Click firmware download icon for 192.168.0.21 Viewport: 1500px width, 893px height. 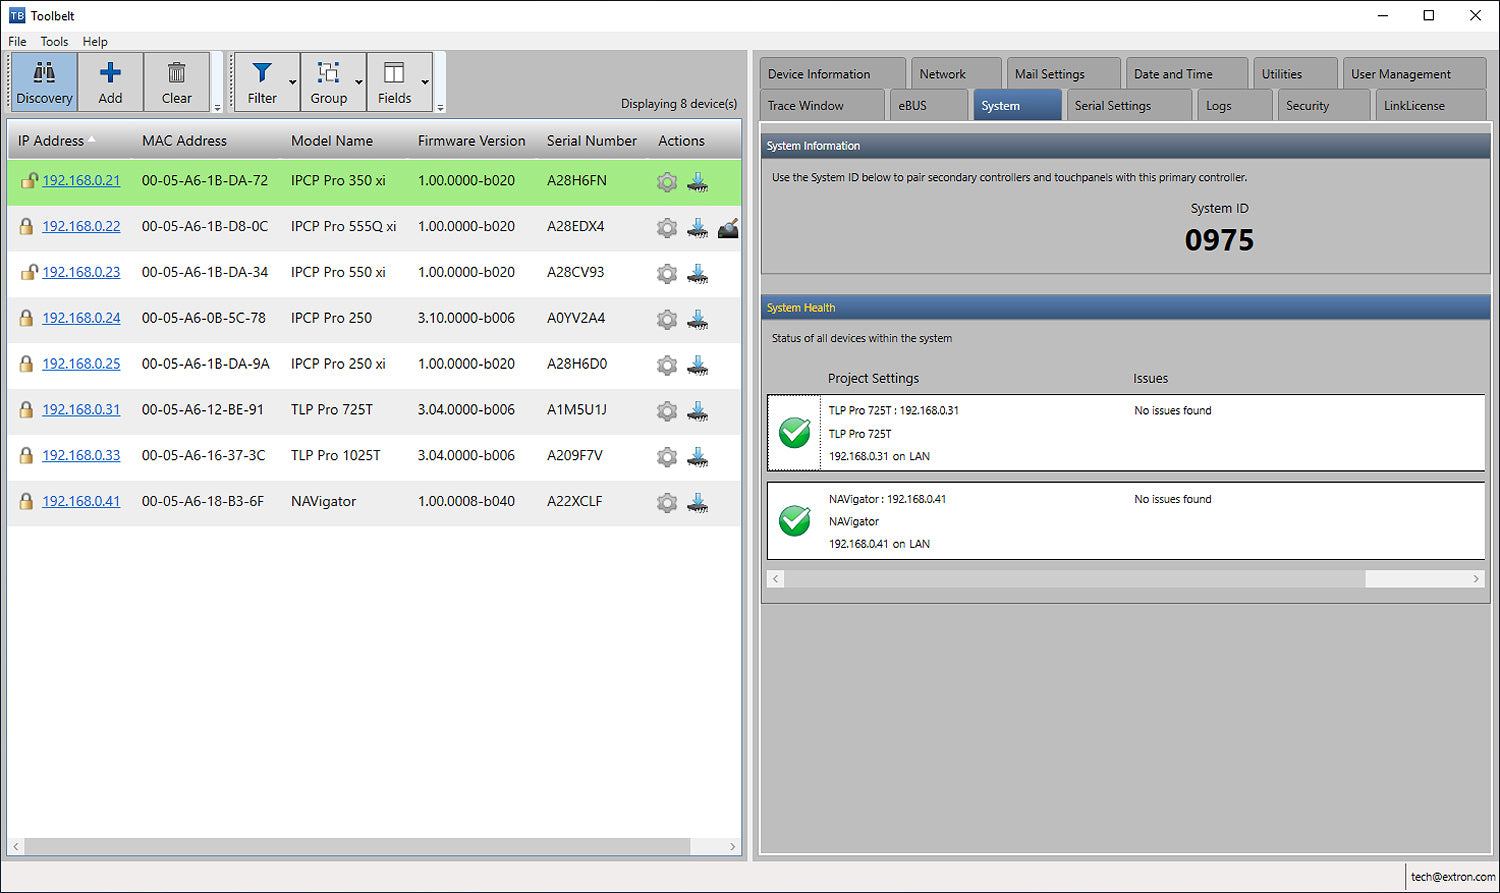698,182
